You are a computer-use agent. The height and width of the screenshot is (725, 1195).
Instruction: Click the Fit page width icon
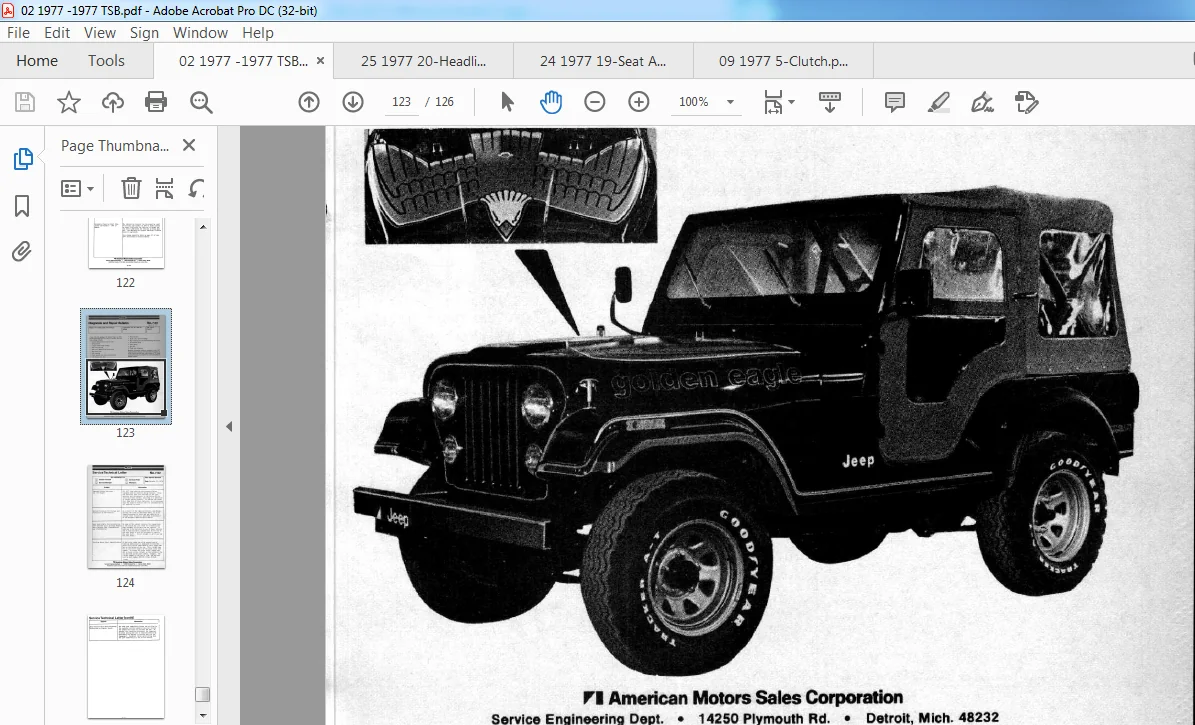[x=773, y=102]
